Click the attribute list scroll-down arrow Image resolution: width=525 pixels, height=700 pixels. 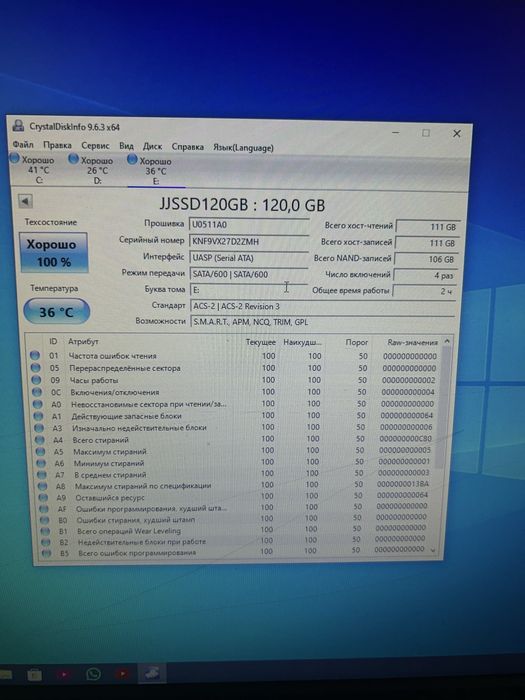(433, 550)
